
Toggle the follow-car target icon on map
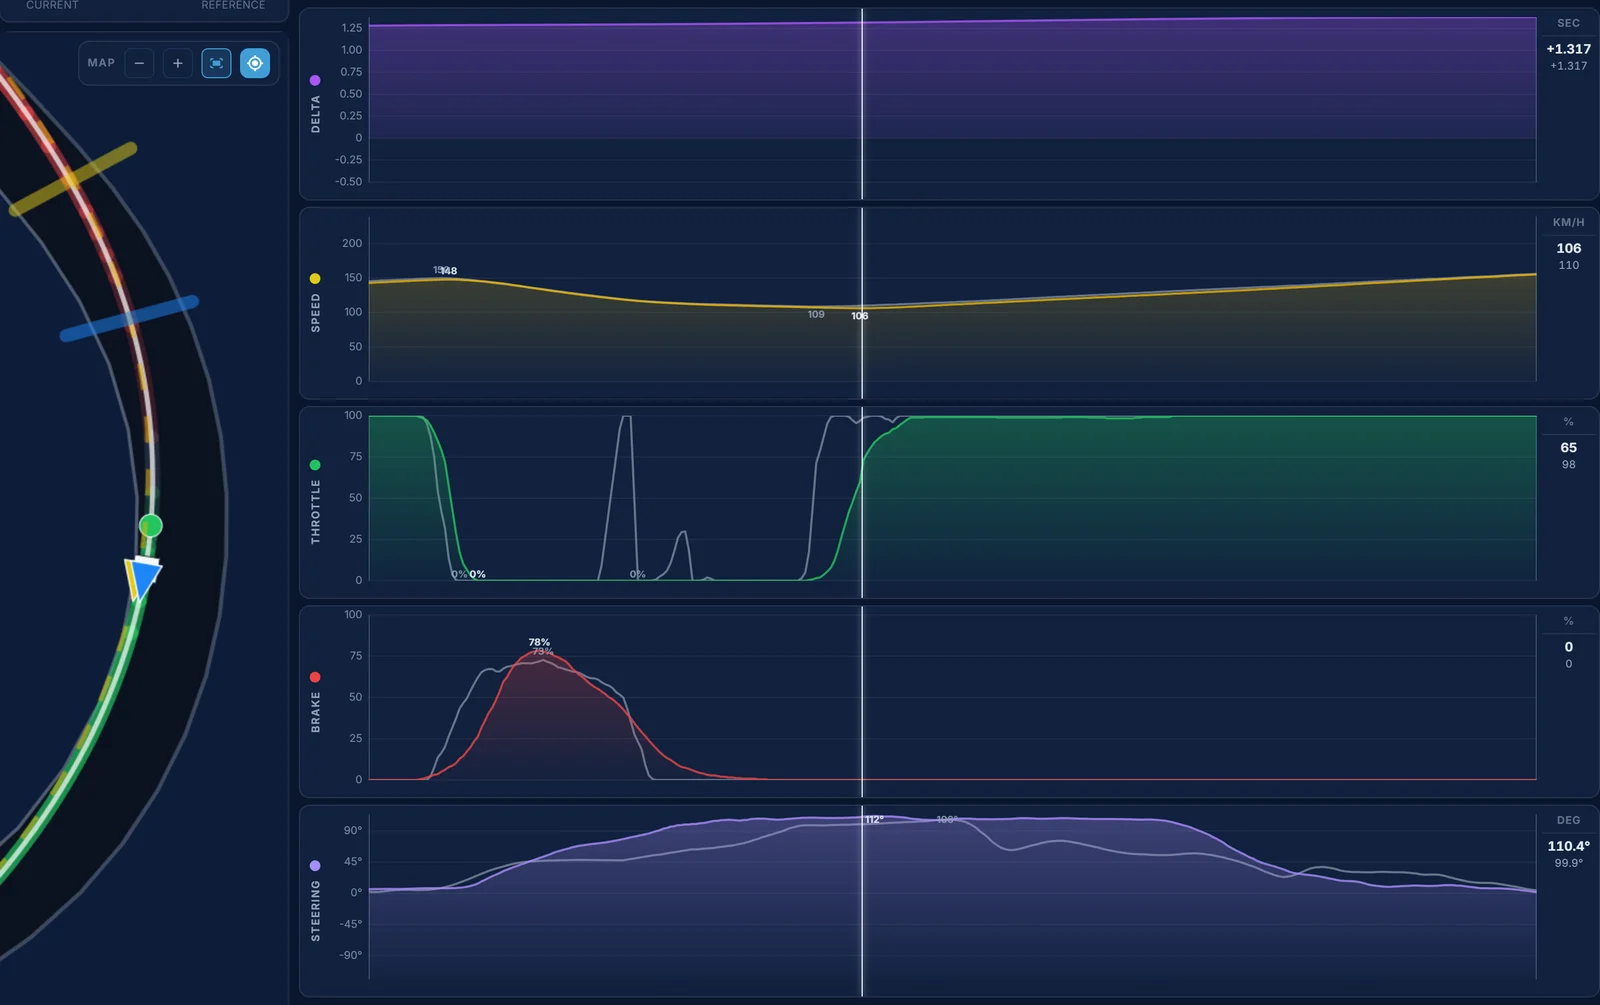pos(255,63)
